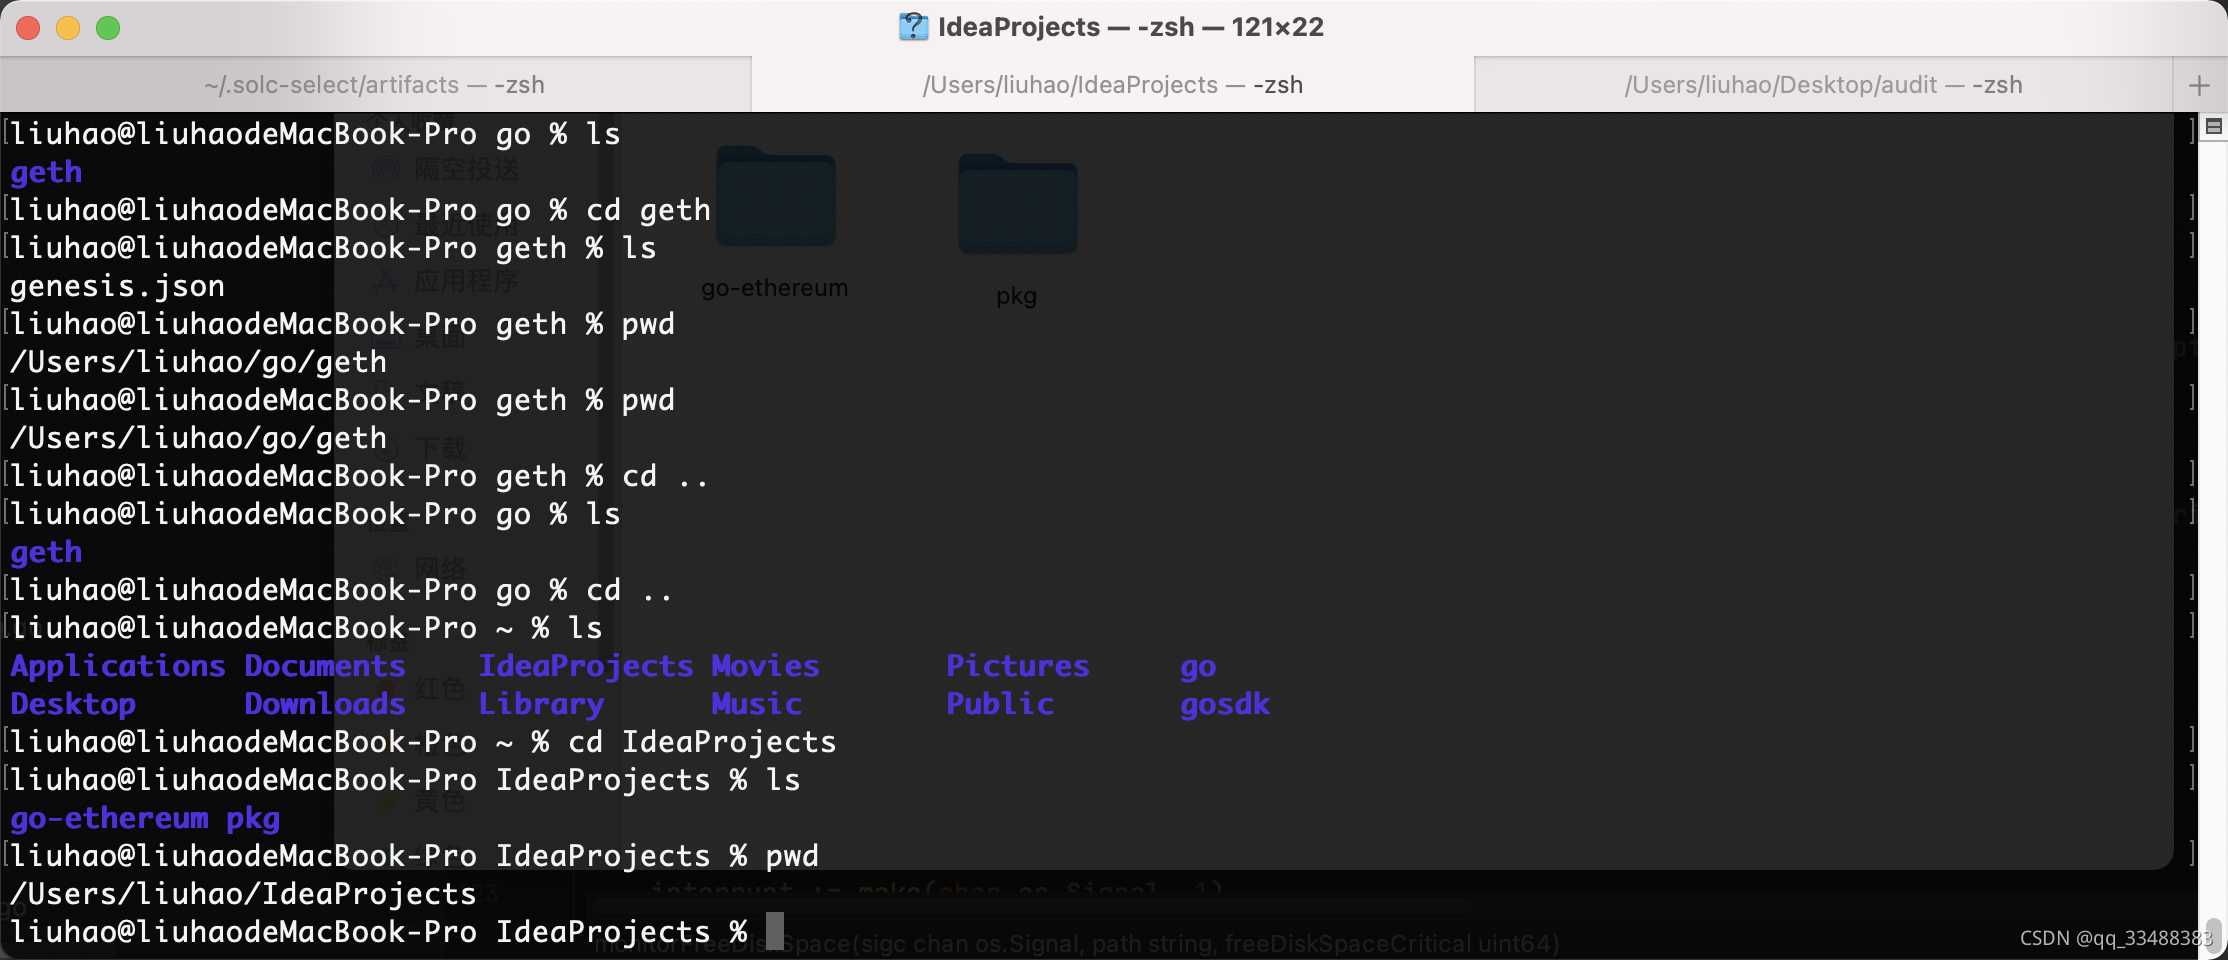Viewport: 2228px width, 960px height.
Task: Open a new terminal tab with plus button
Action: click(x=2199, y=85)
